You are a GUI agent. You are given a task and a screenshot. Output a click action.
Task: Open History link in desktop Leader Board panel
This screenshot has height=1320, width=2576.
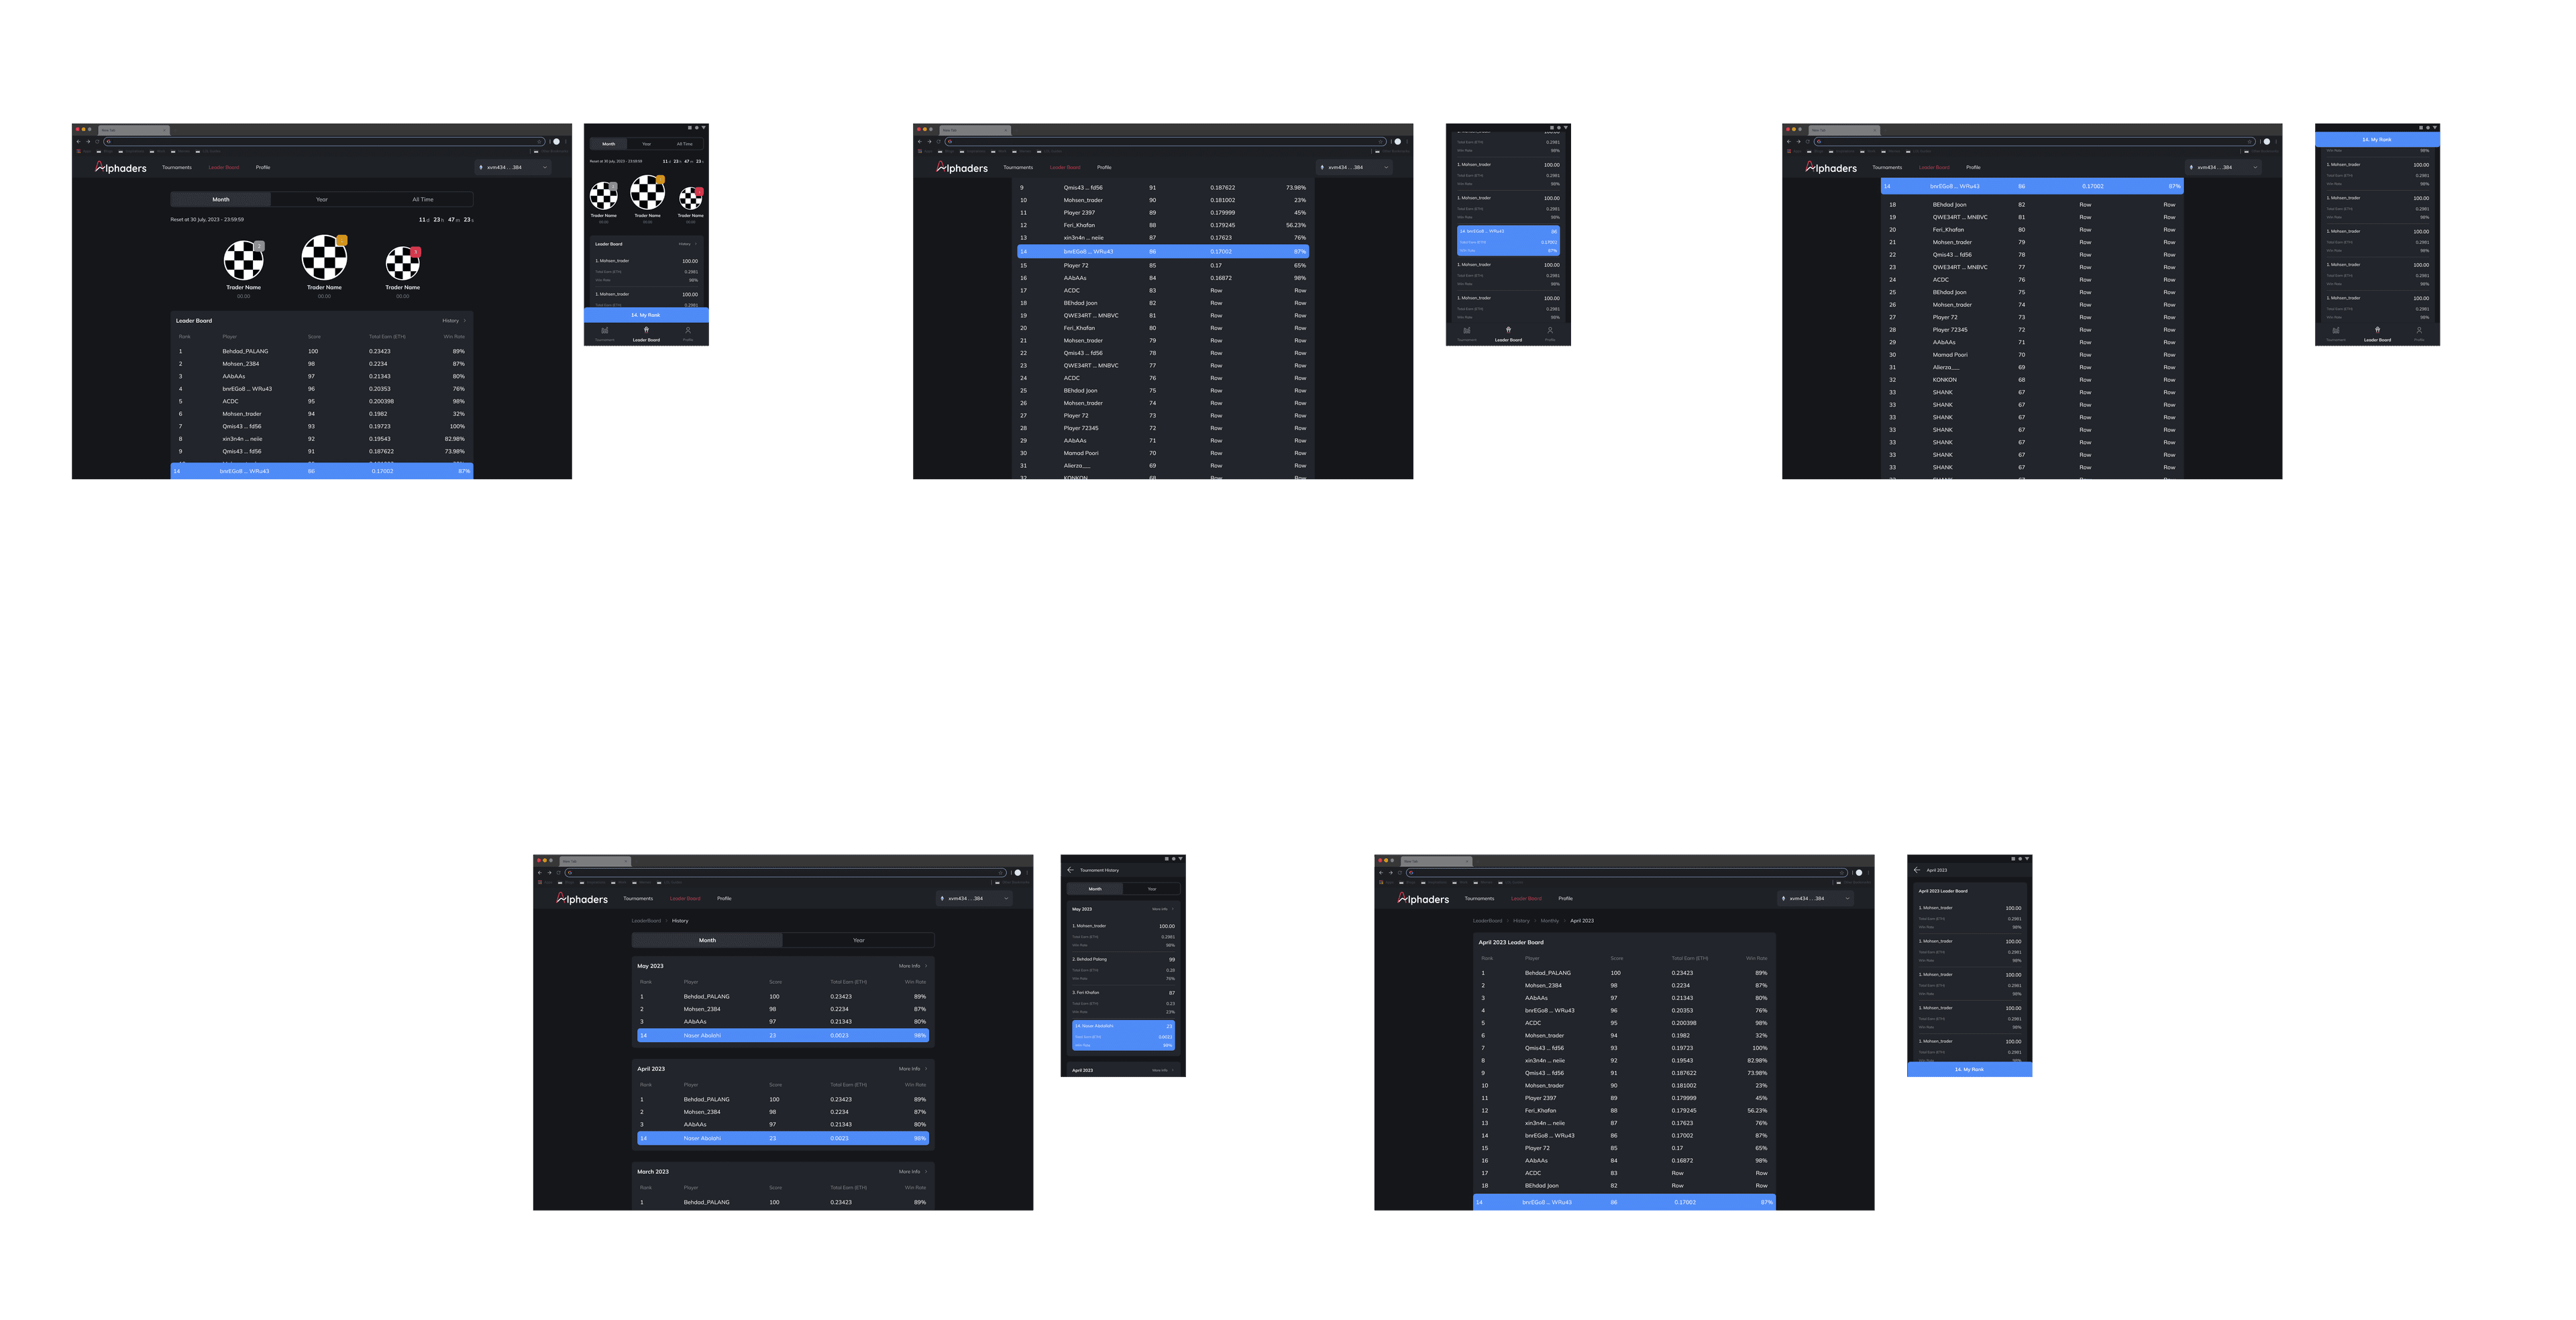coord(454,321)
